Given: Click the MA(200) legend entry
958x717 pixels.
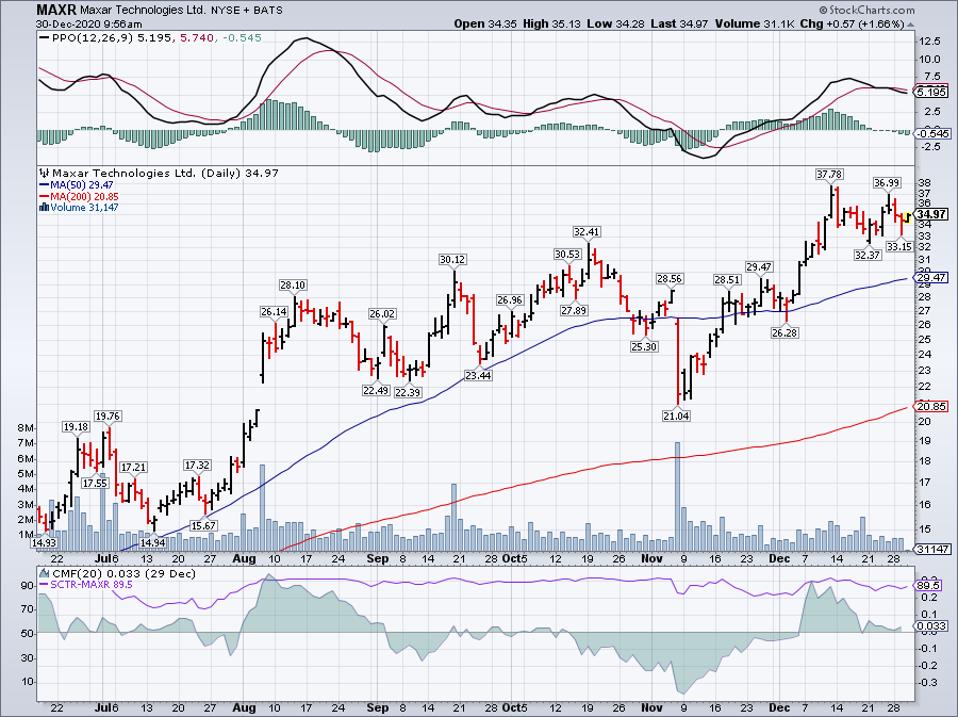Looking at the screenshot, I should pyautogui.click(x=84, y=196).
